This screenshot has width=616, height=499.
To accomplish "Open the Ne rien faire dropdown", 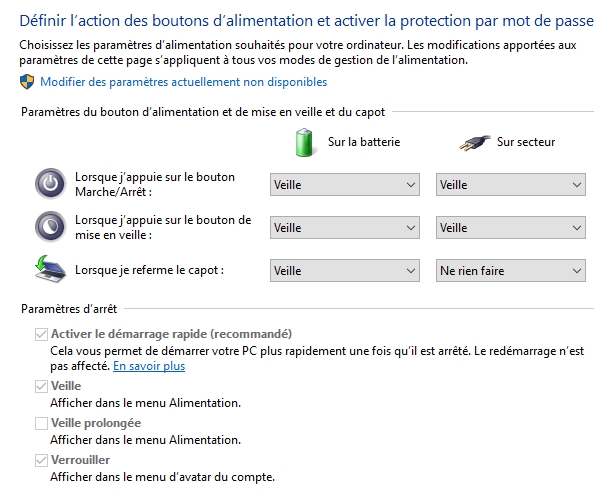I will point(511,270).
